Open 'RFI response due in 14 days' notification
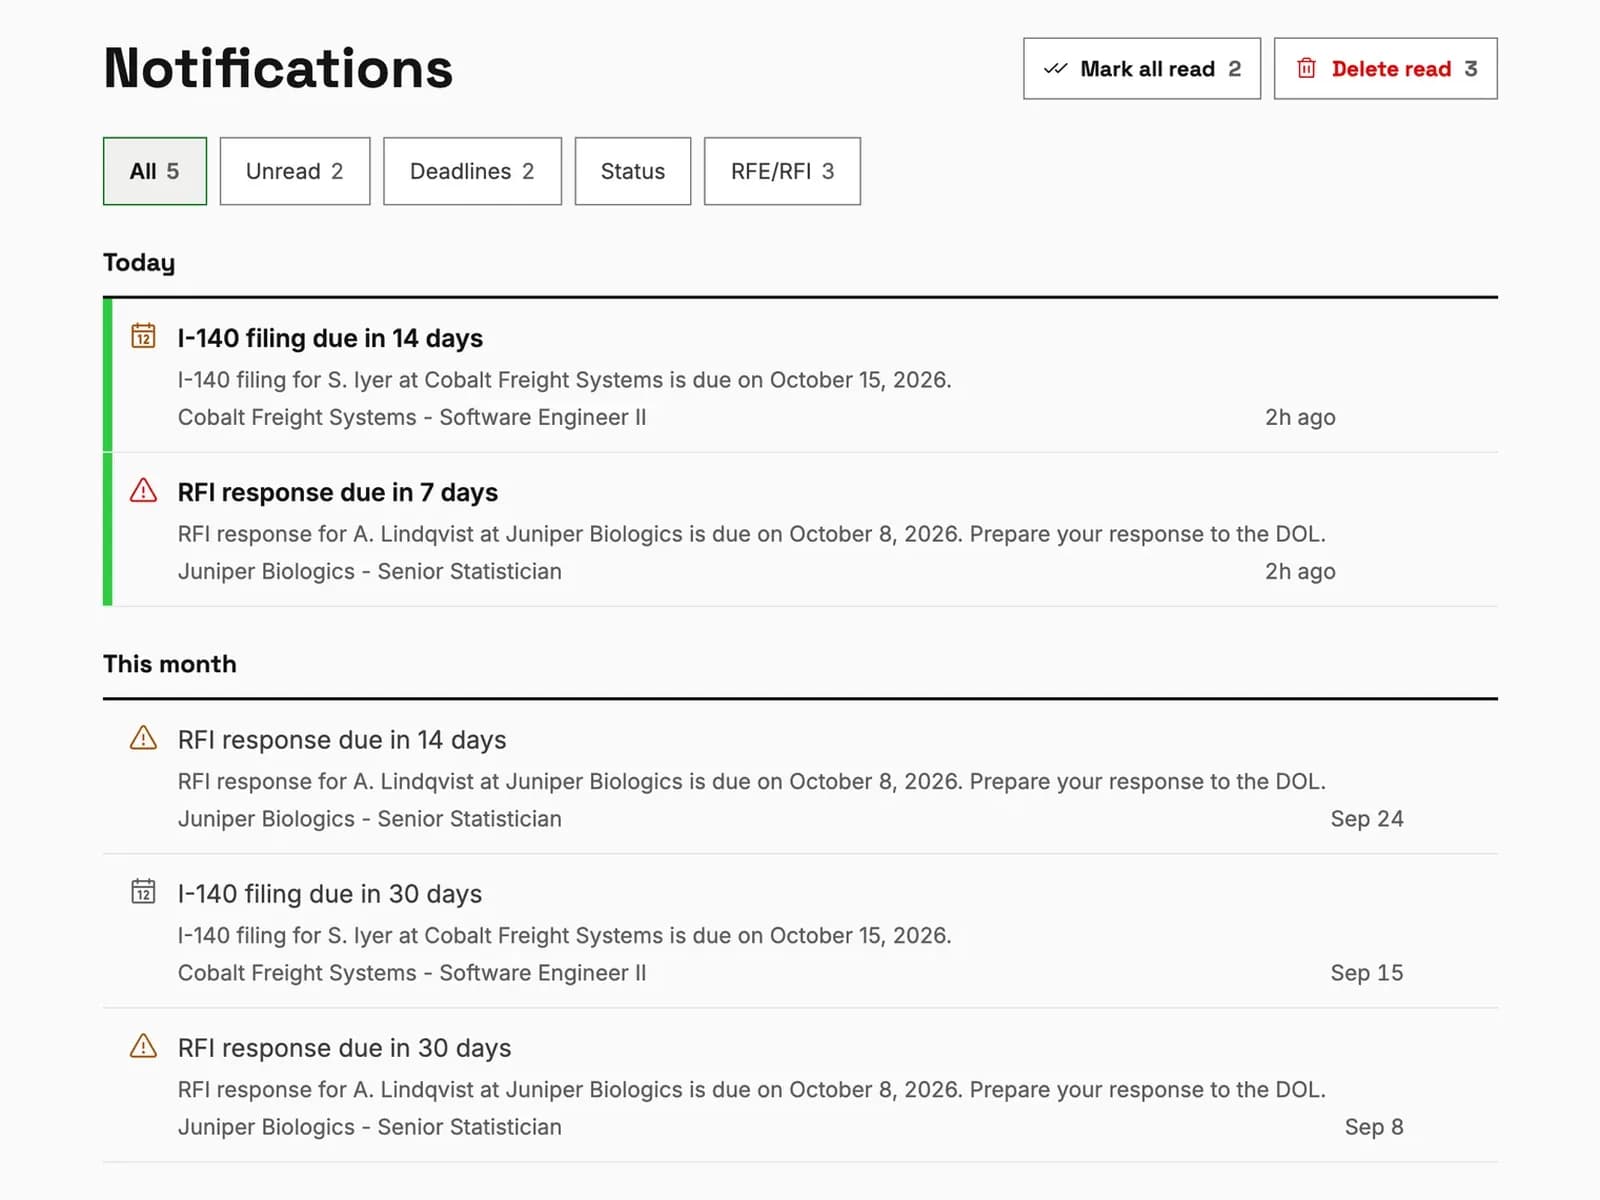 click(800, 778)
